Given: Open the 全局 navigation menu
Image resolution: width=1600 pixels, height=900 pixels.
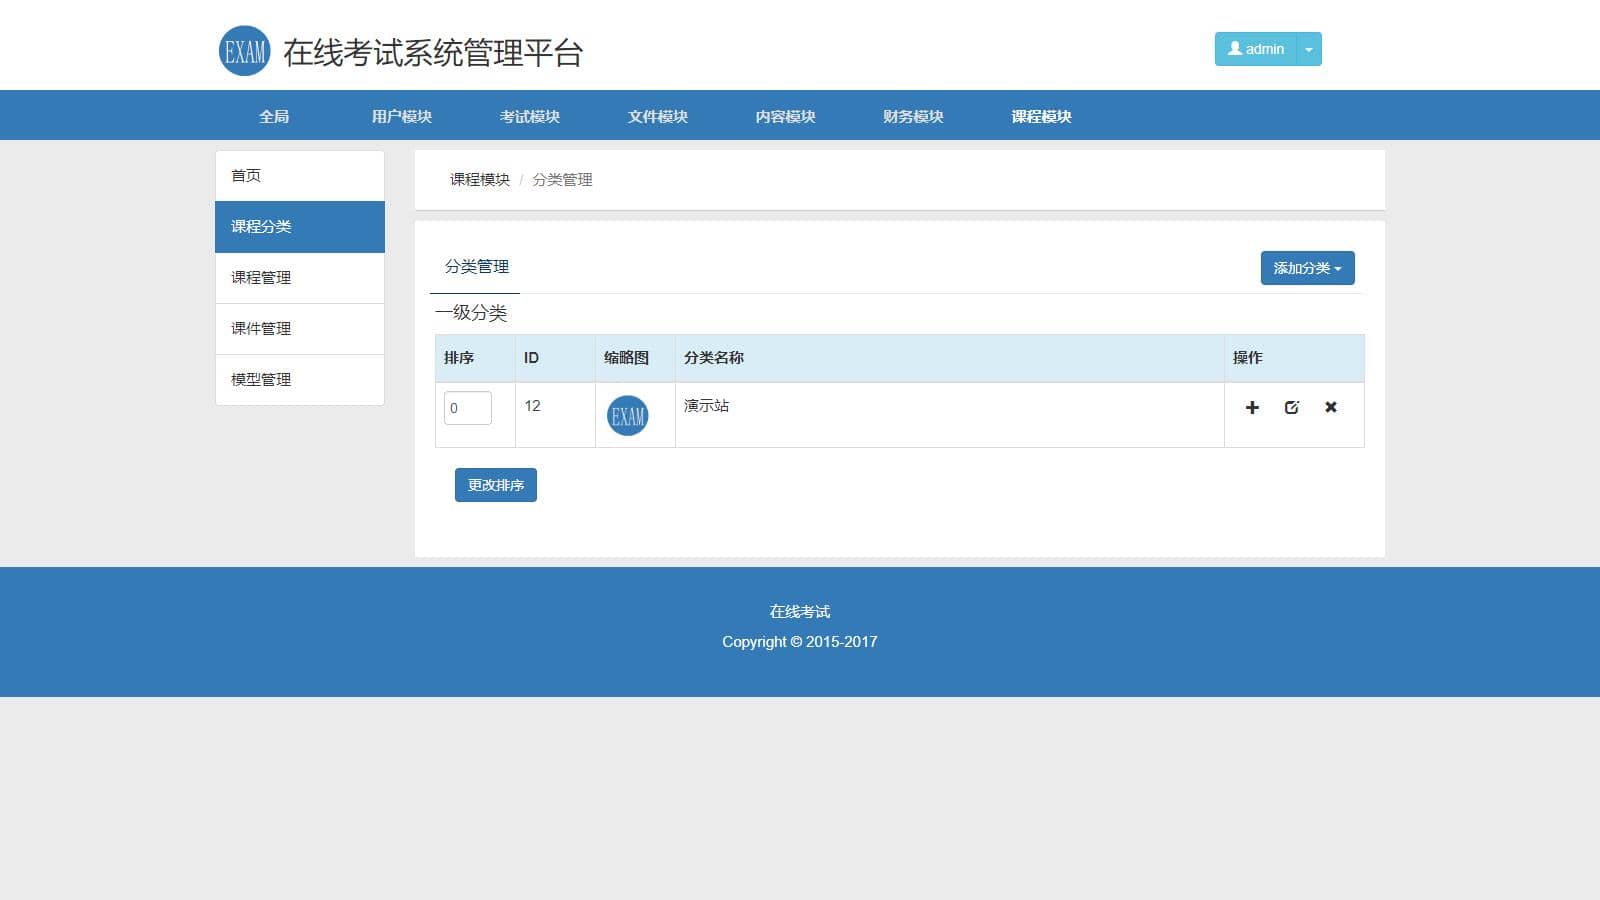Looking at the screenshot, I should [x=274, y=116].
